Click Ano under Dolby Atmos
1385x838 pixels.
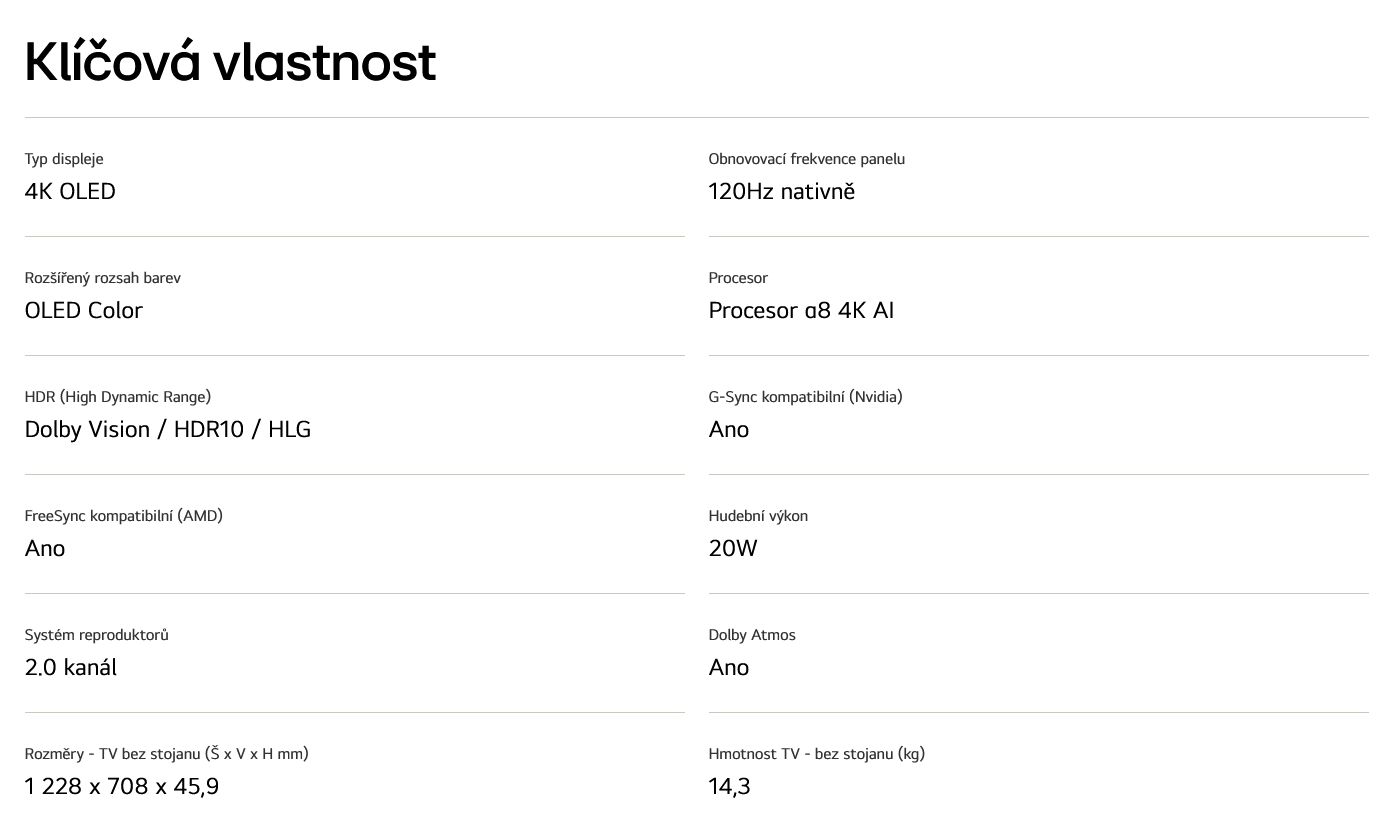tap(728, 667)
